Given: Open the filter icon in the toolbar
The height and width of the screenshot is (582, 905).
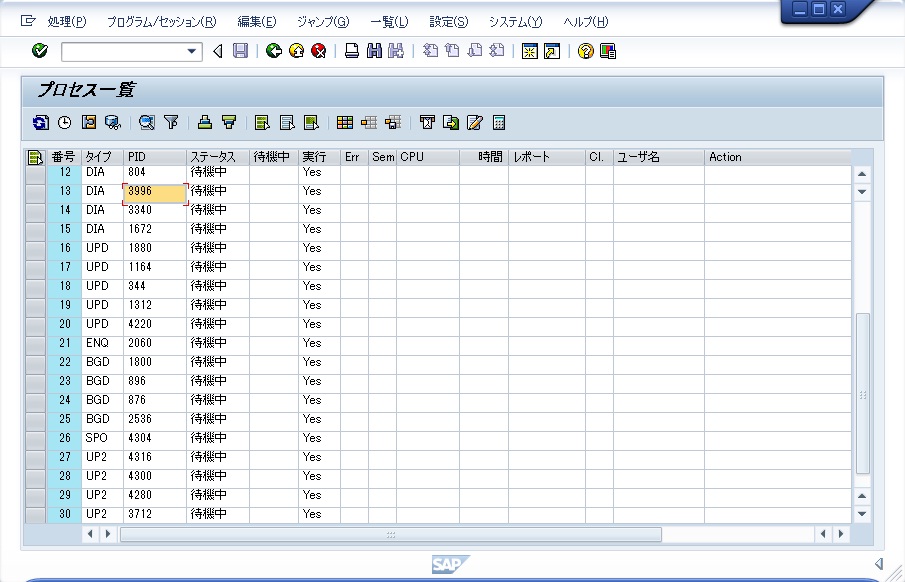Looking at the screenshot, I should tap(170, 122).
